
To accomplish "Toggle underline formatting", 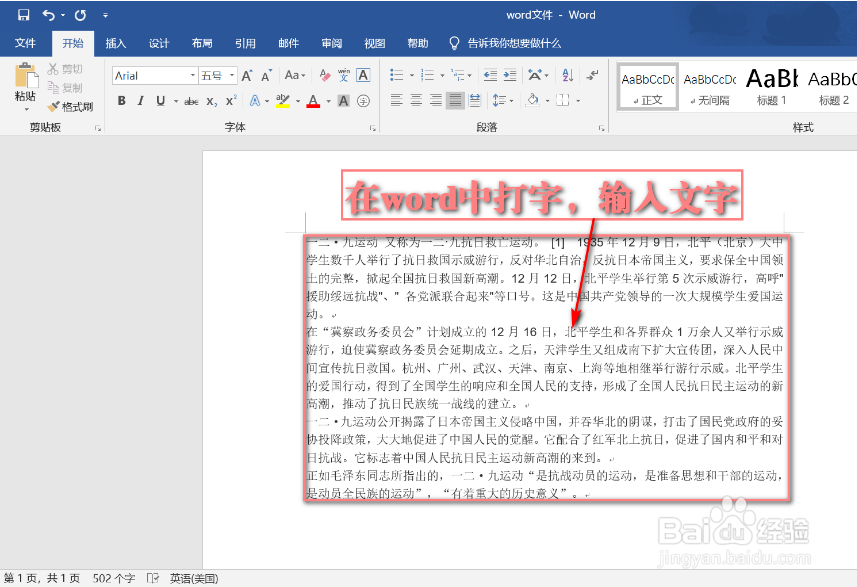I will [160, 101].
